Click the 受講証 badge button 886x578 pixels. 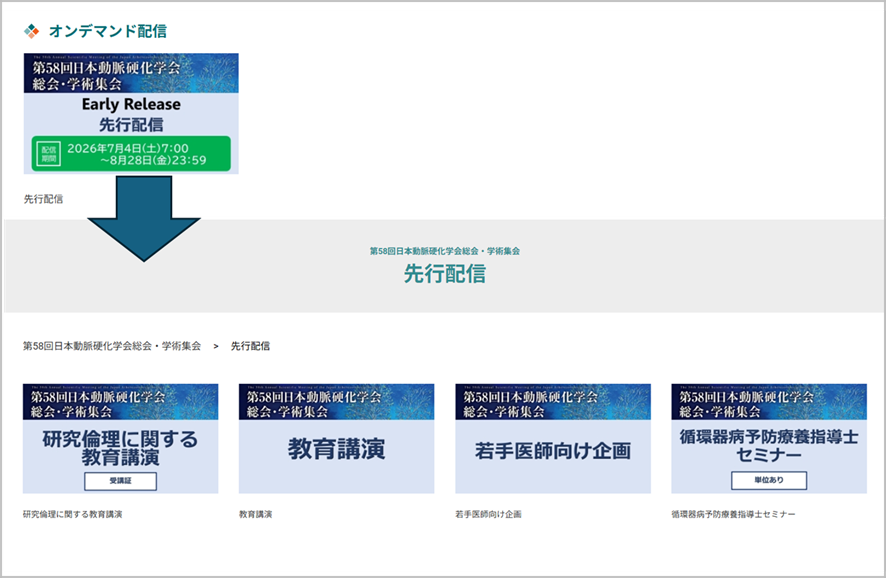(x=120, y=481)
